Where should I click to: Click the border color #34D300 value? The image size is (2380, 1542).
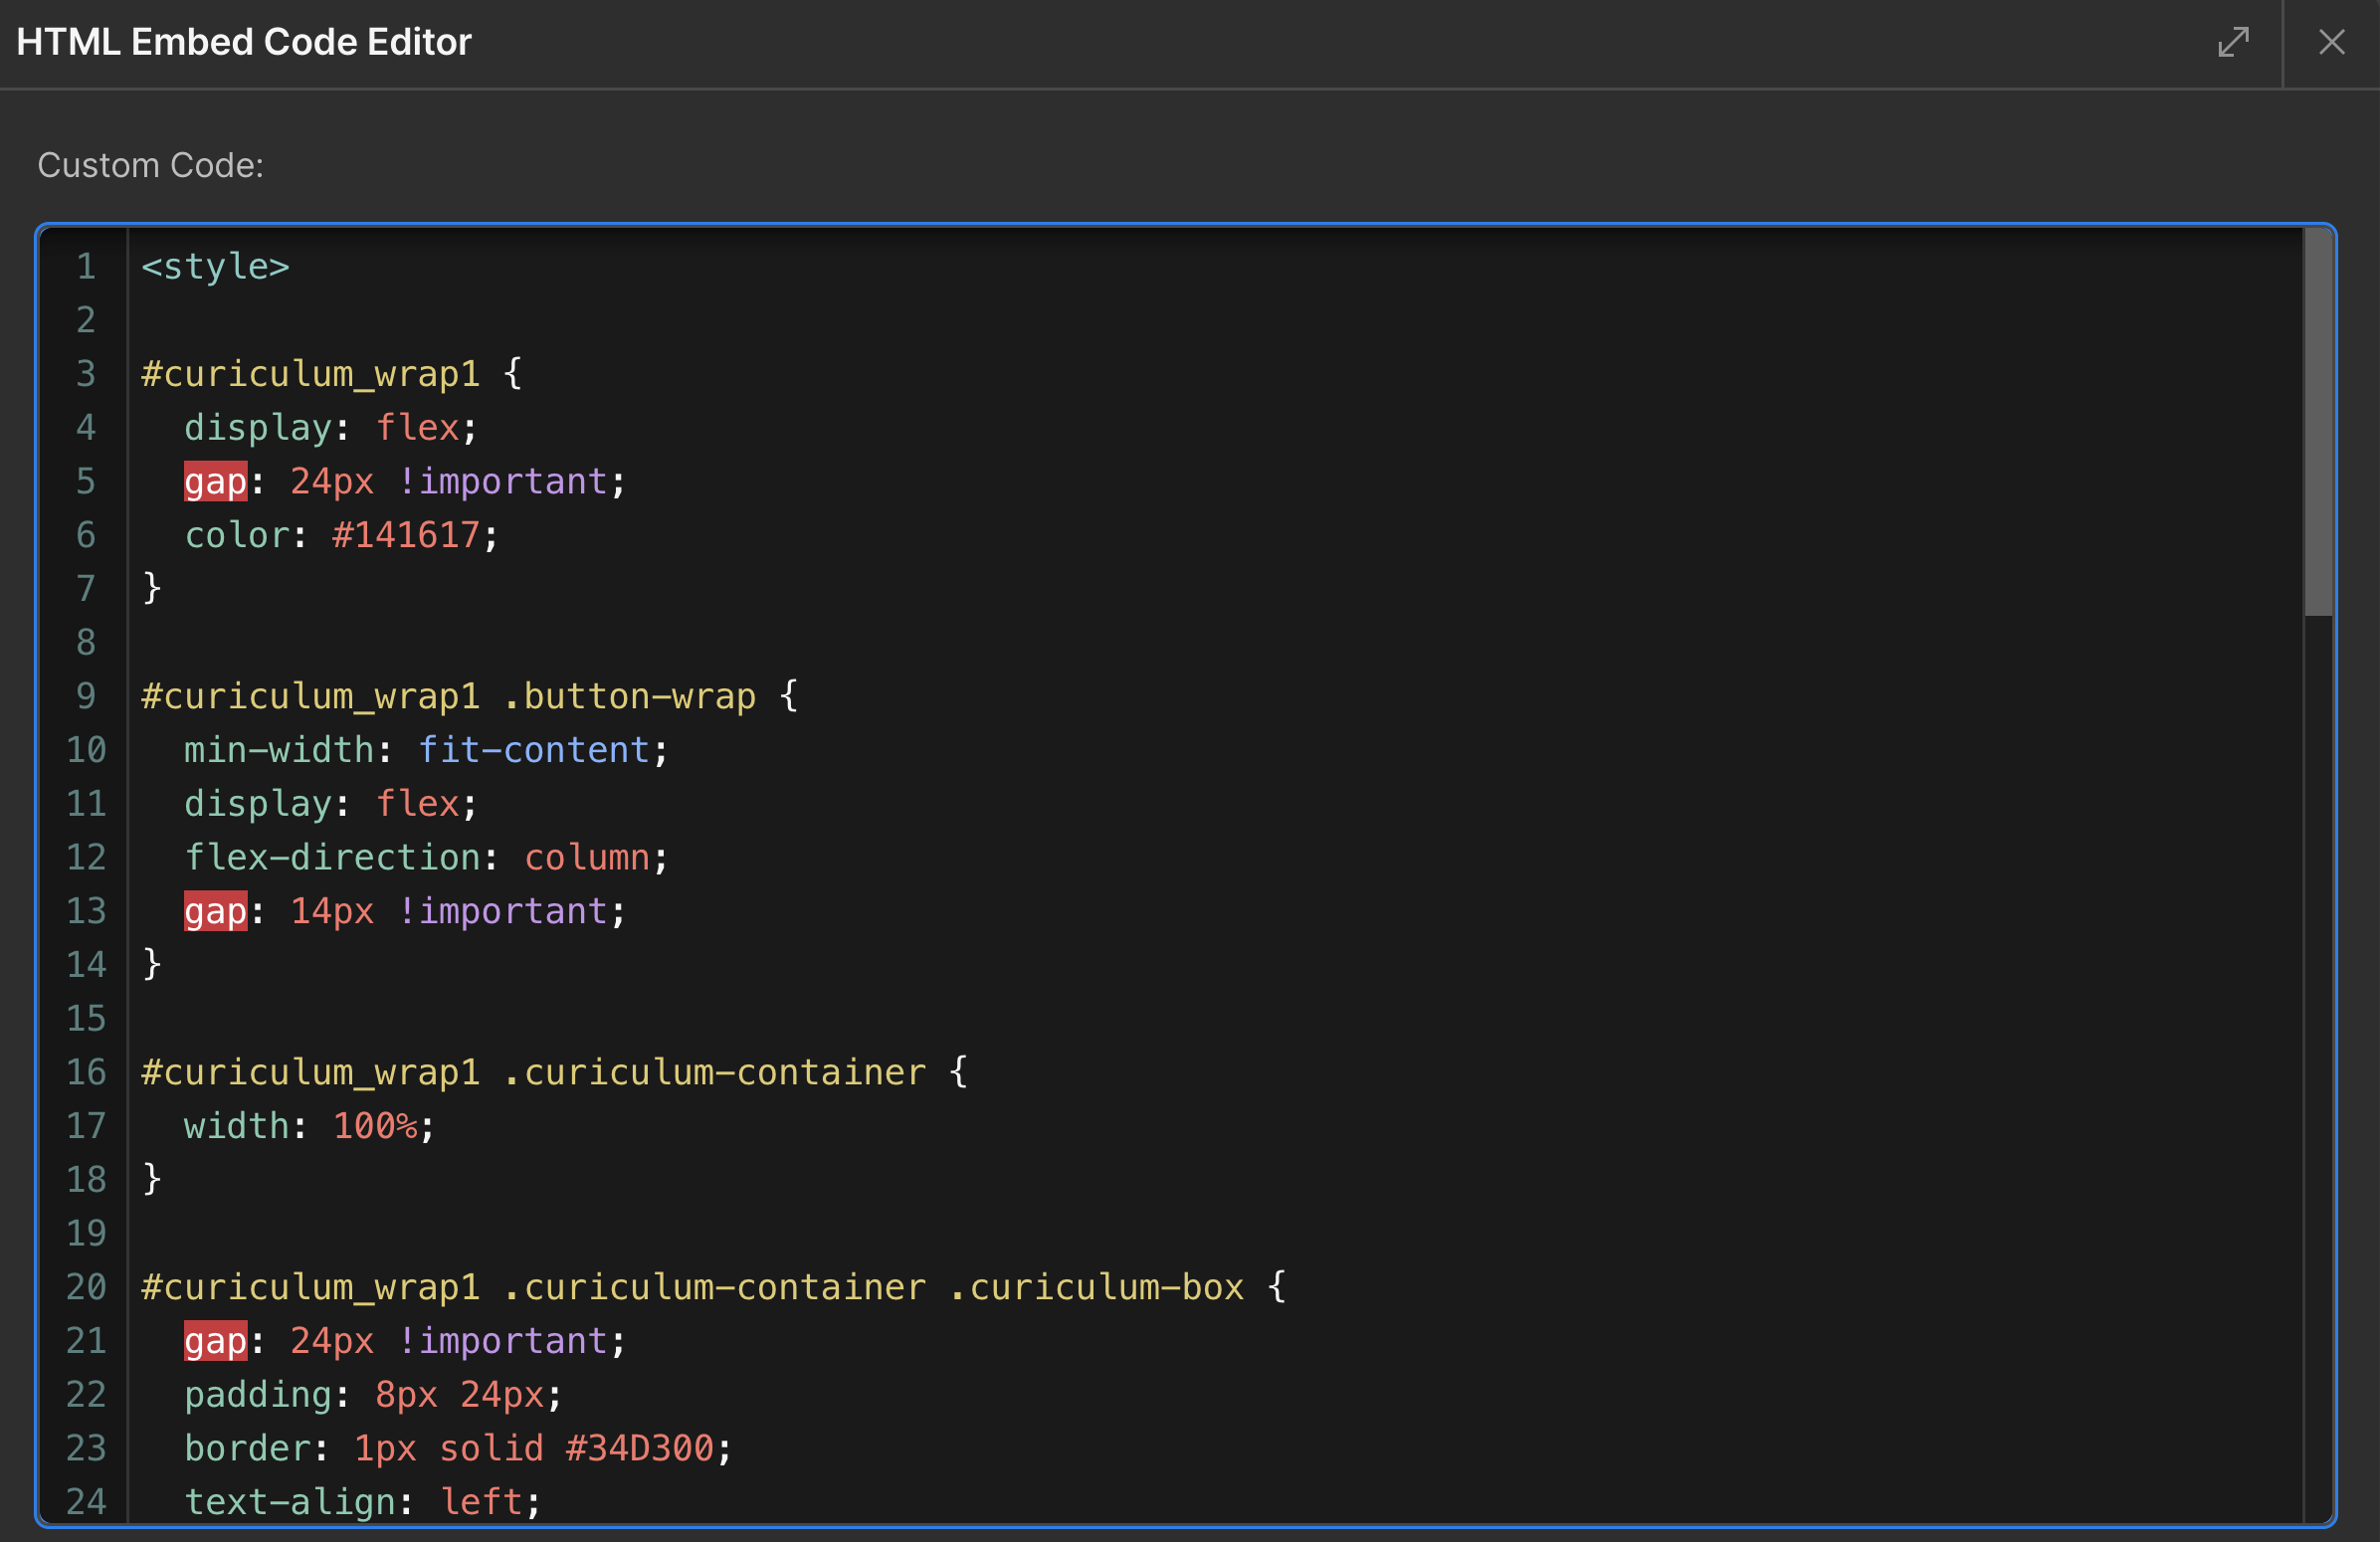click(x=640, y=1448)
